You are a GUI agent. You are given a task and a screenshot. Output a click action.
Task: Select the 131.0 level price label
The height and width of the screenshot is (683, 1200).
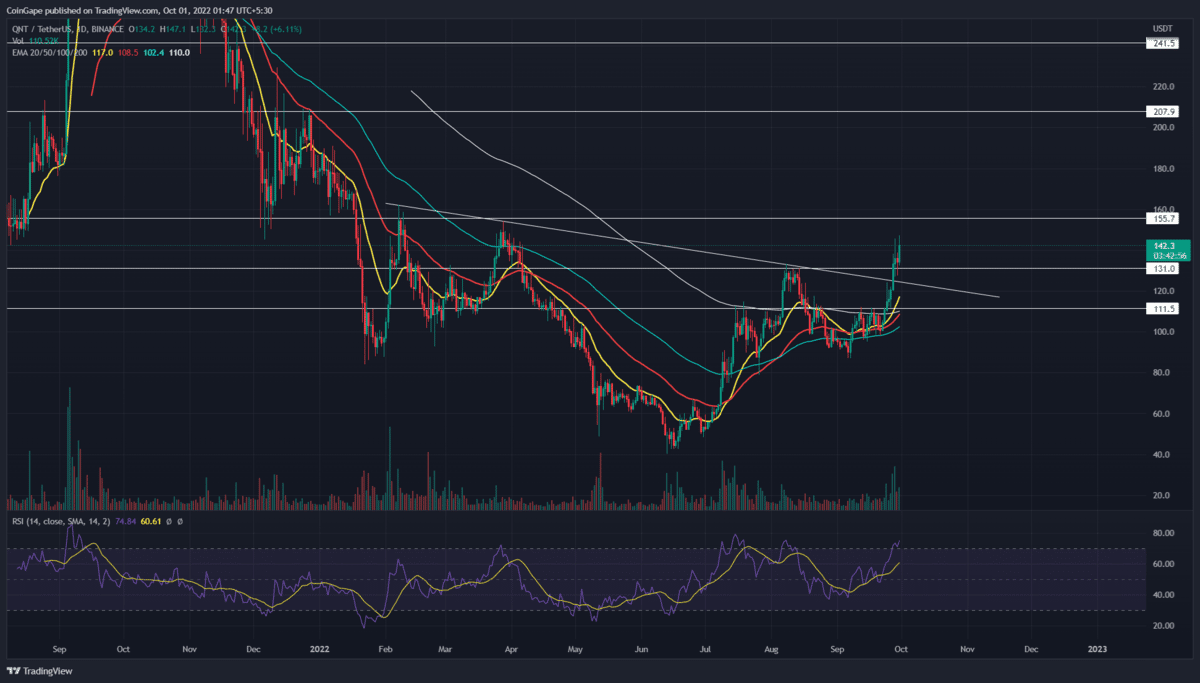pos(1163,268)
